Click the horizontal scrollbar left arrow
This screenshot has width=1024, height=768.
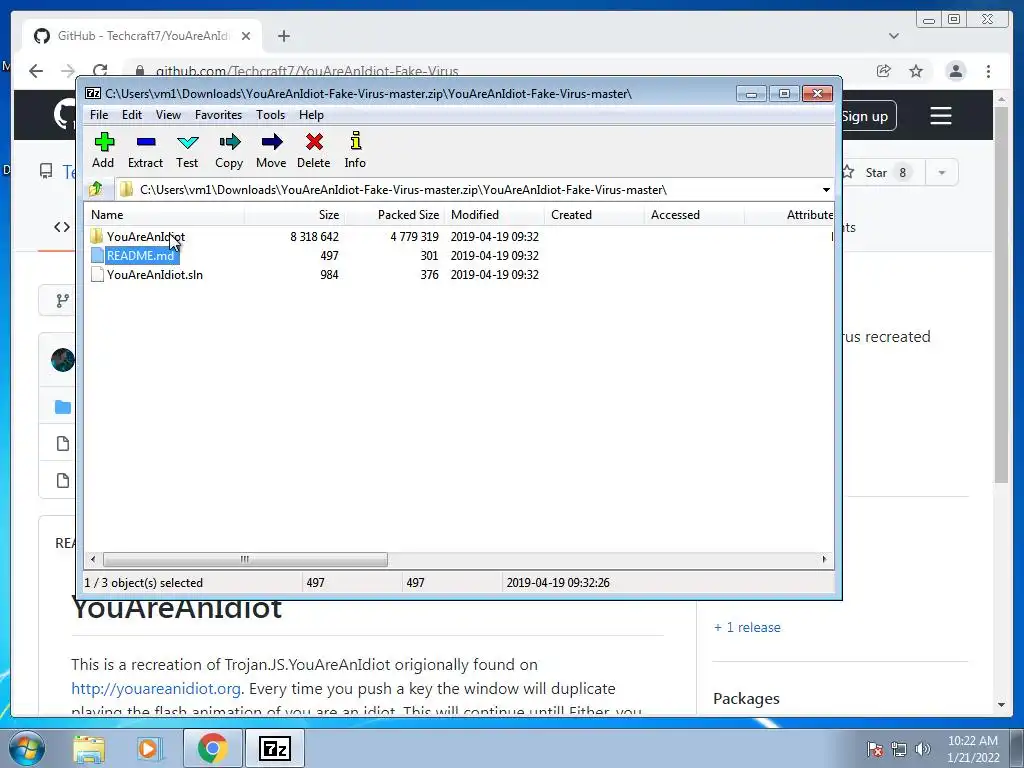click(x=93, y=559)
